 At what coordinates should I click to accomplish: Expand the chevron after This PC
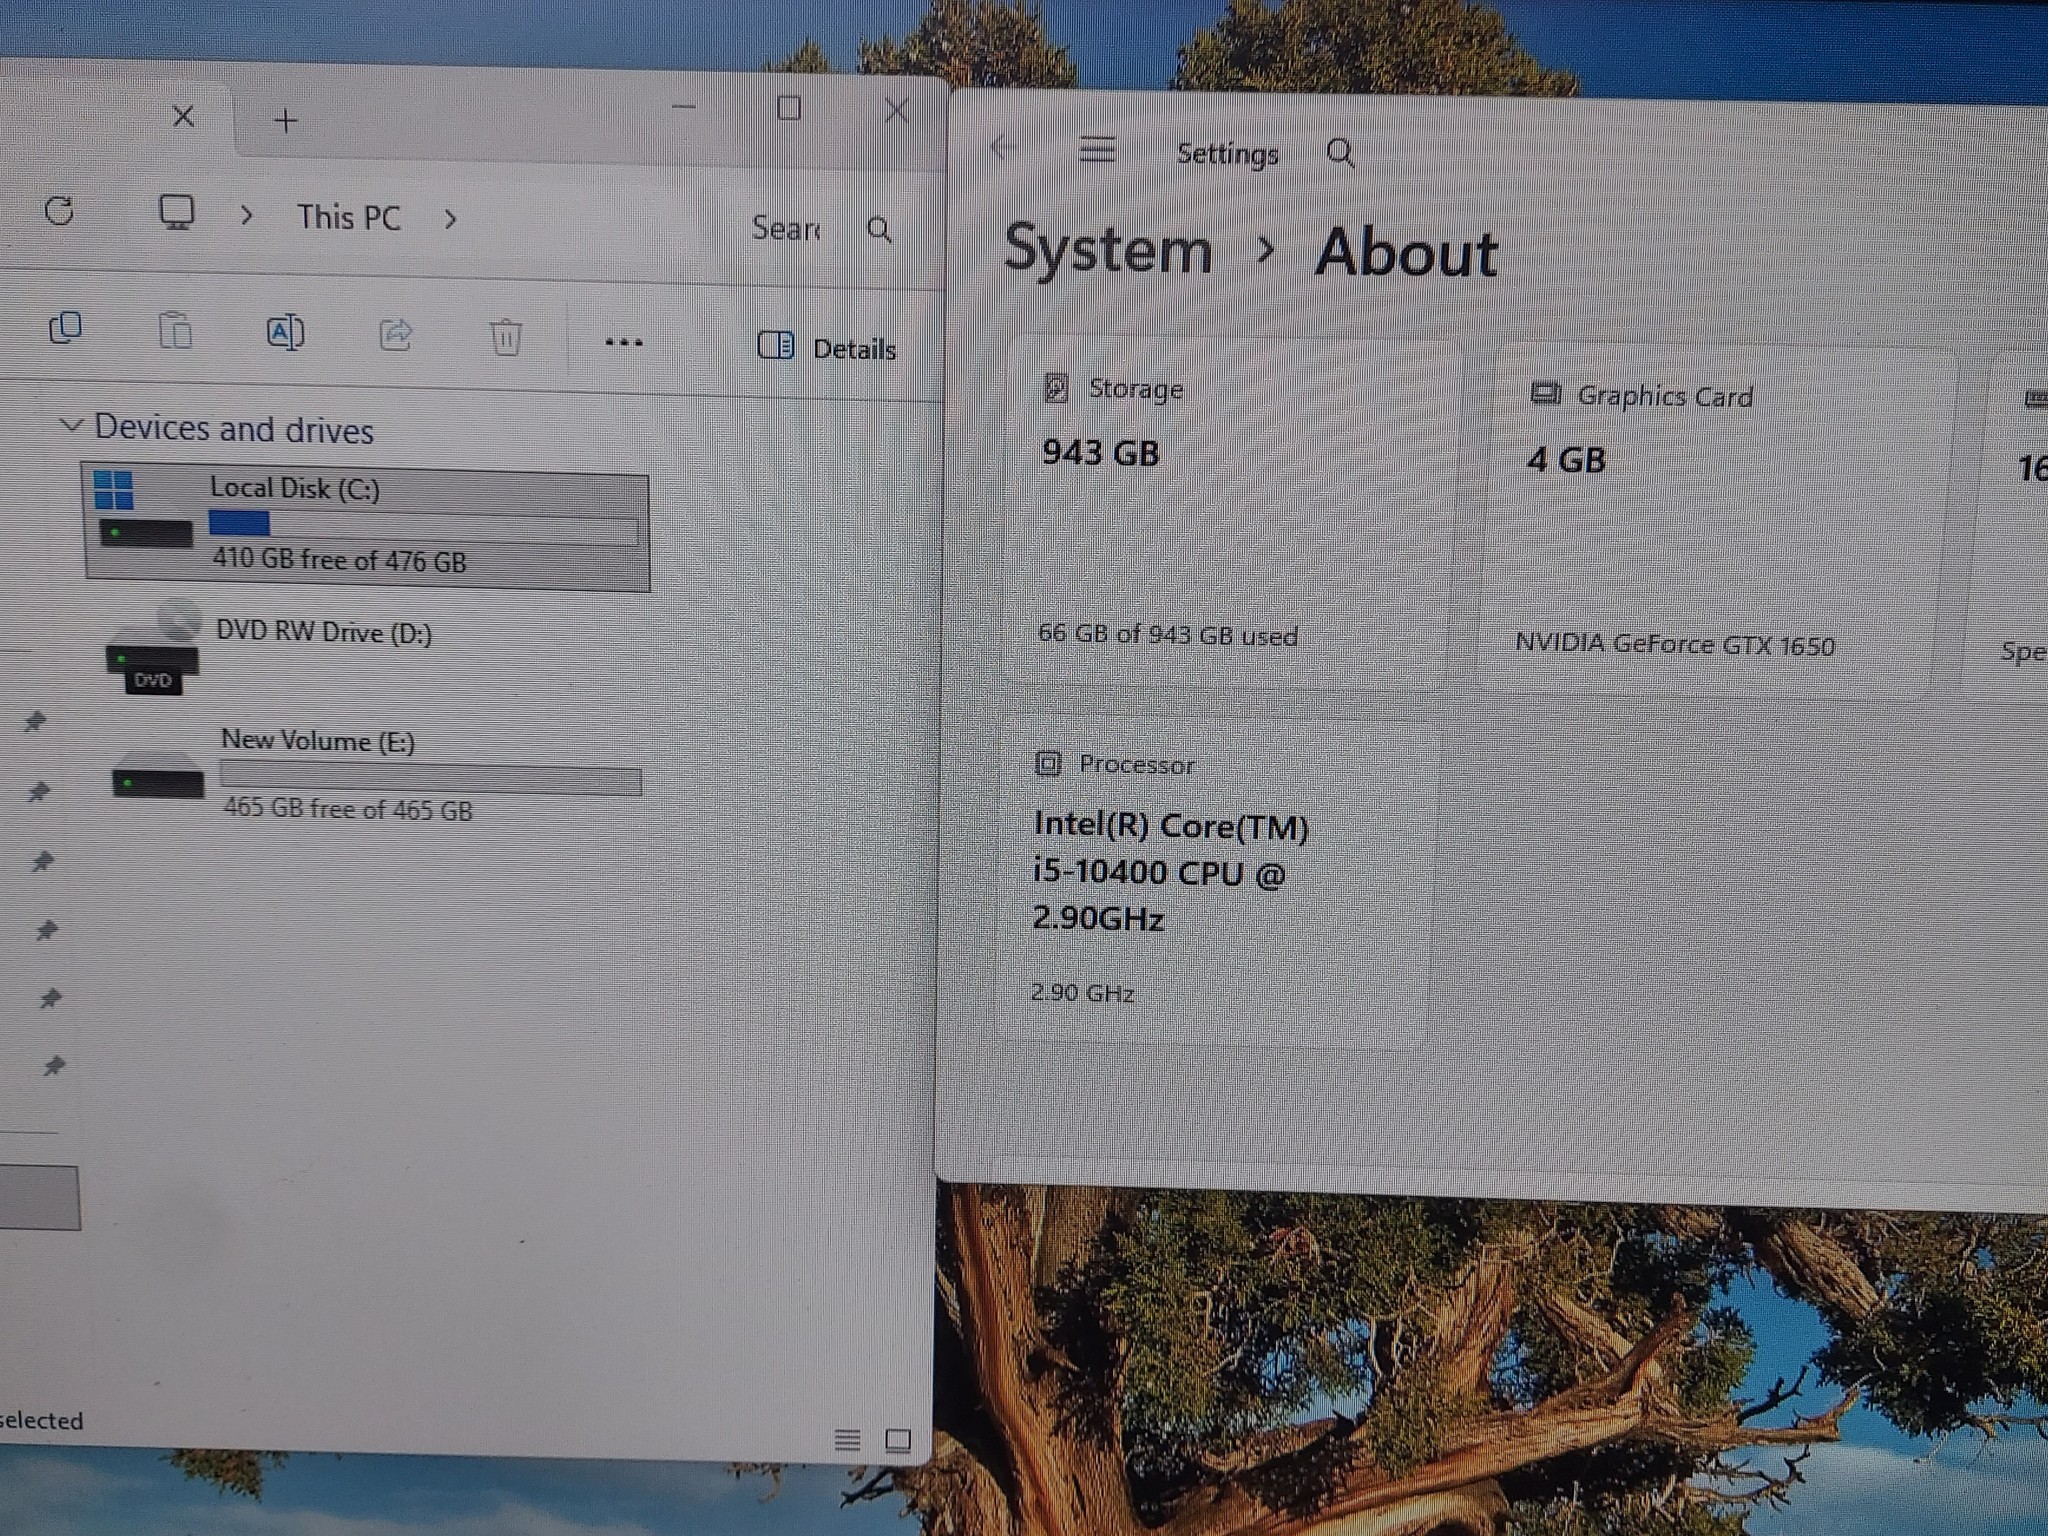click(x=450, y=219)
